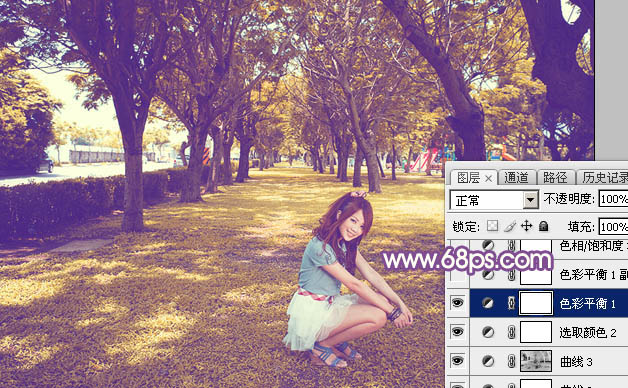
Task: Hide the 色彩平衡 1 layer
Action: click(457, 303)
